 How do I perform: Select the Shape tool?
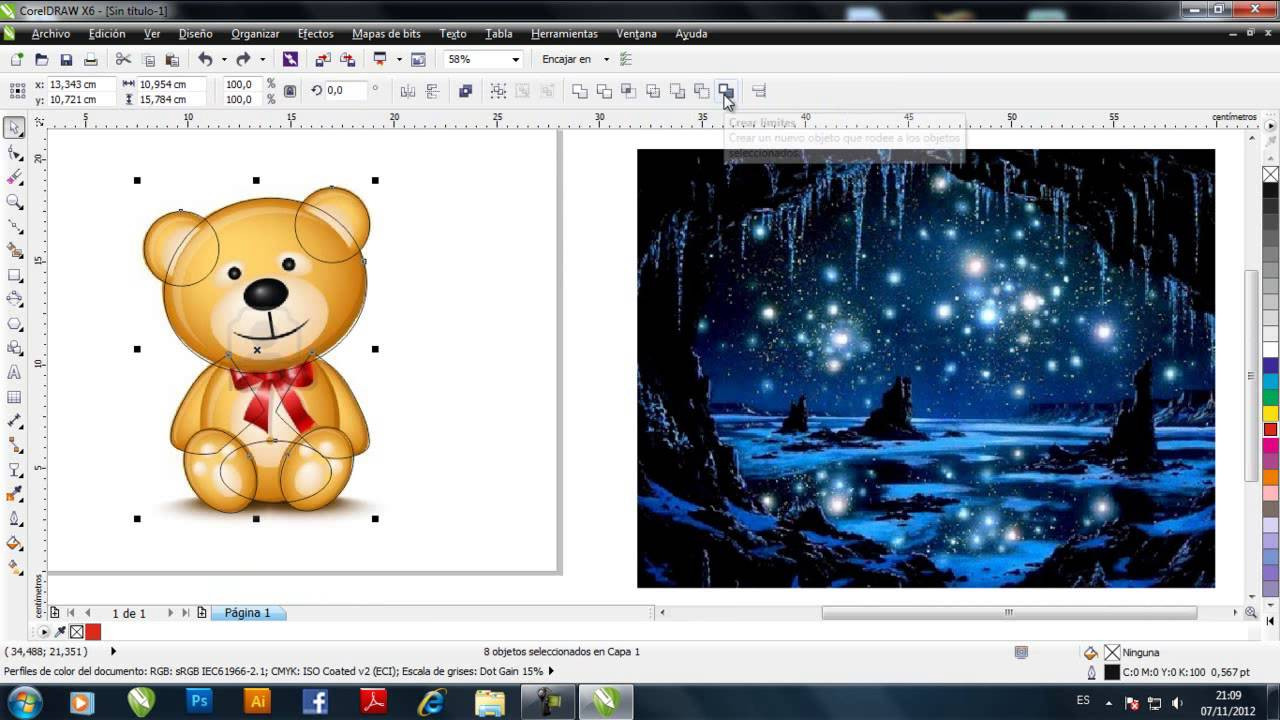click(14, 154)
